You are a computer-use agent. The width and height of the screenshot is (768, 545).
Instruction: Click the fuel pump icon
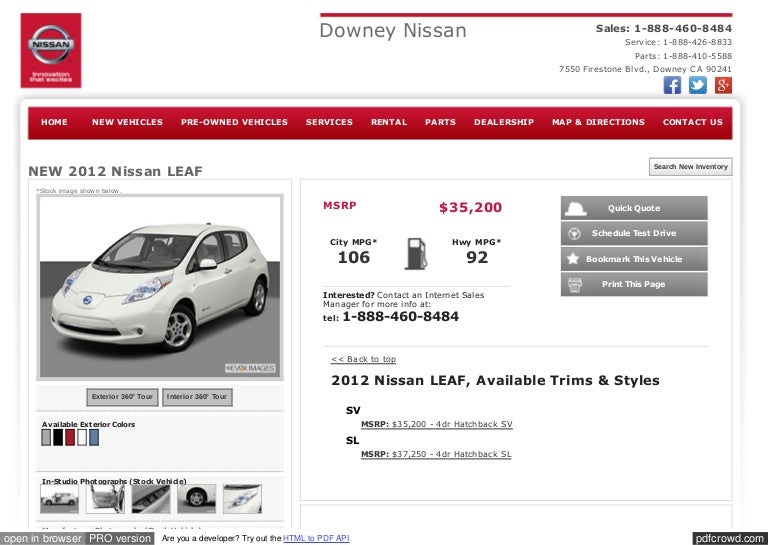(415, 254)
